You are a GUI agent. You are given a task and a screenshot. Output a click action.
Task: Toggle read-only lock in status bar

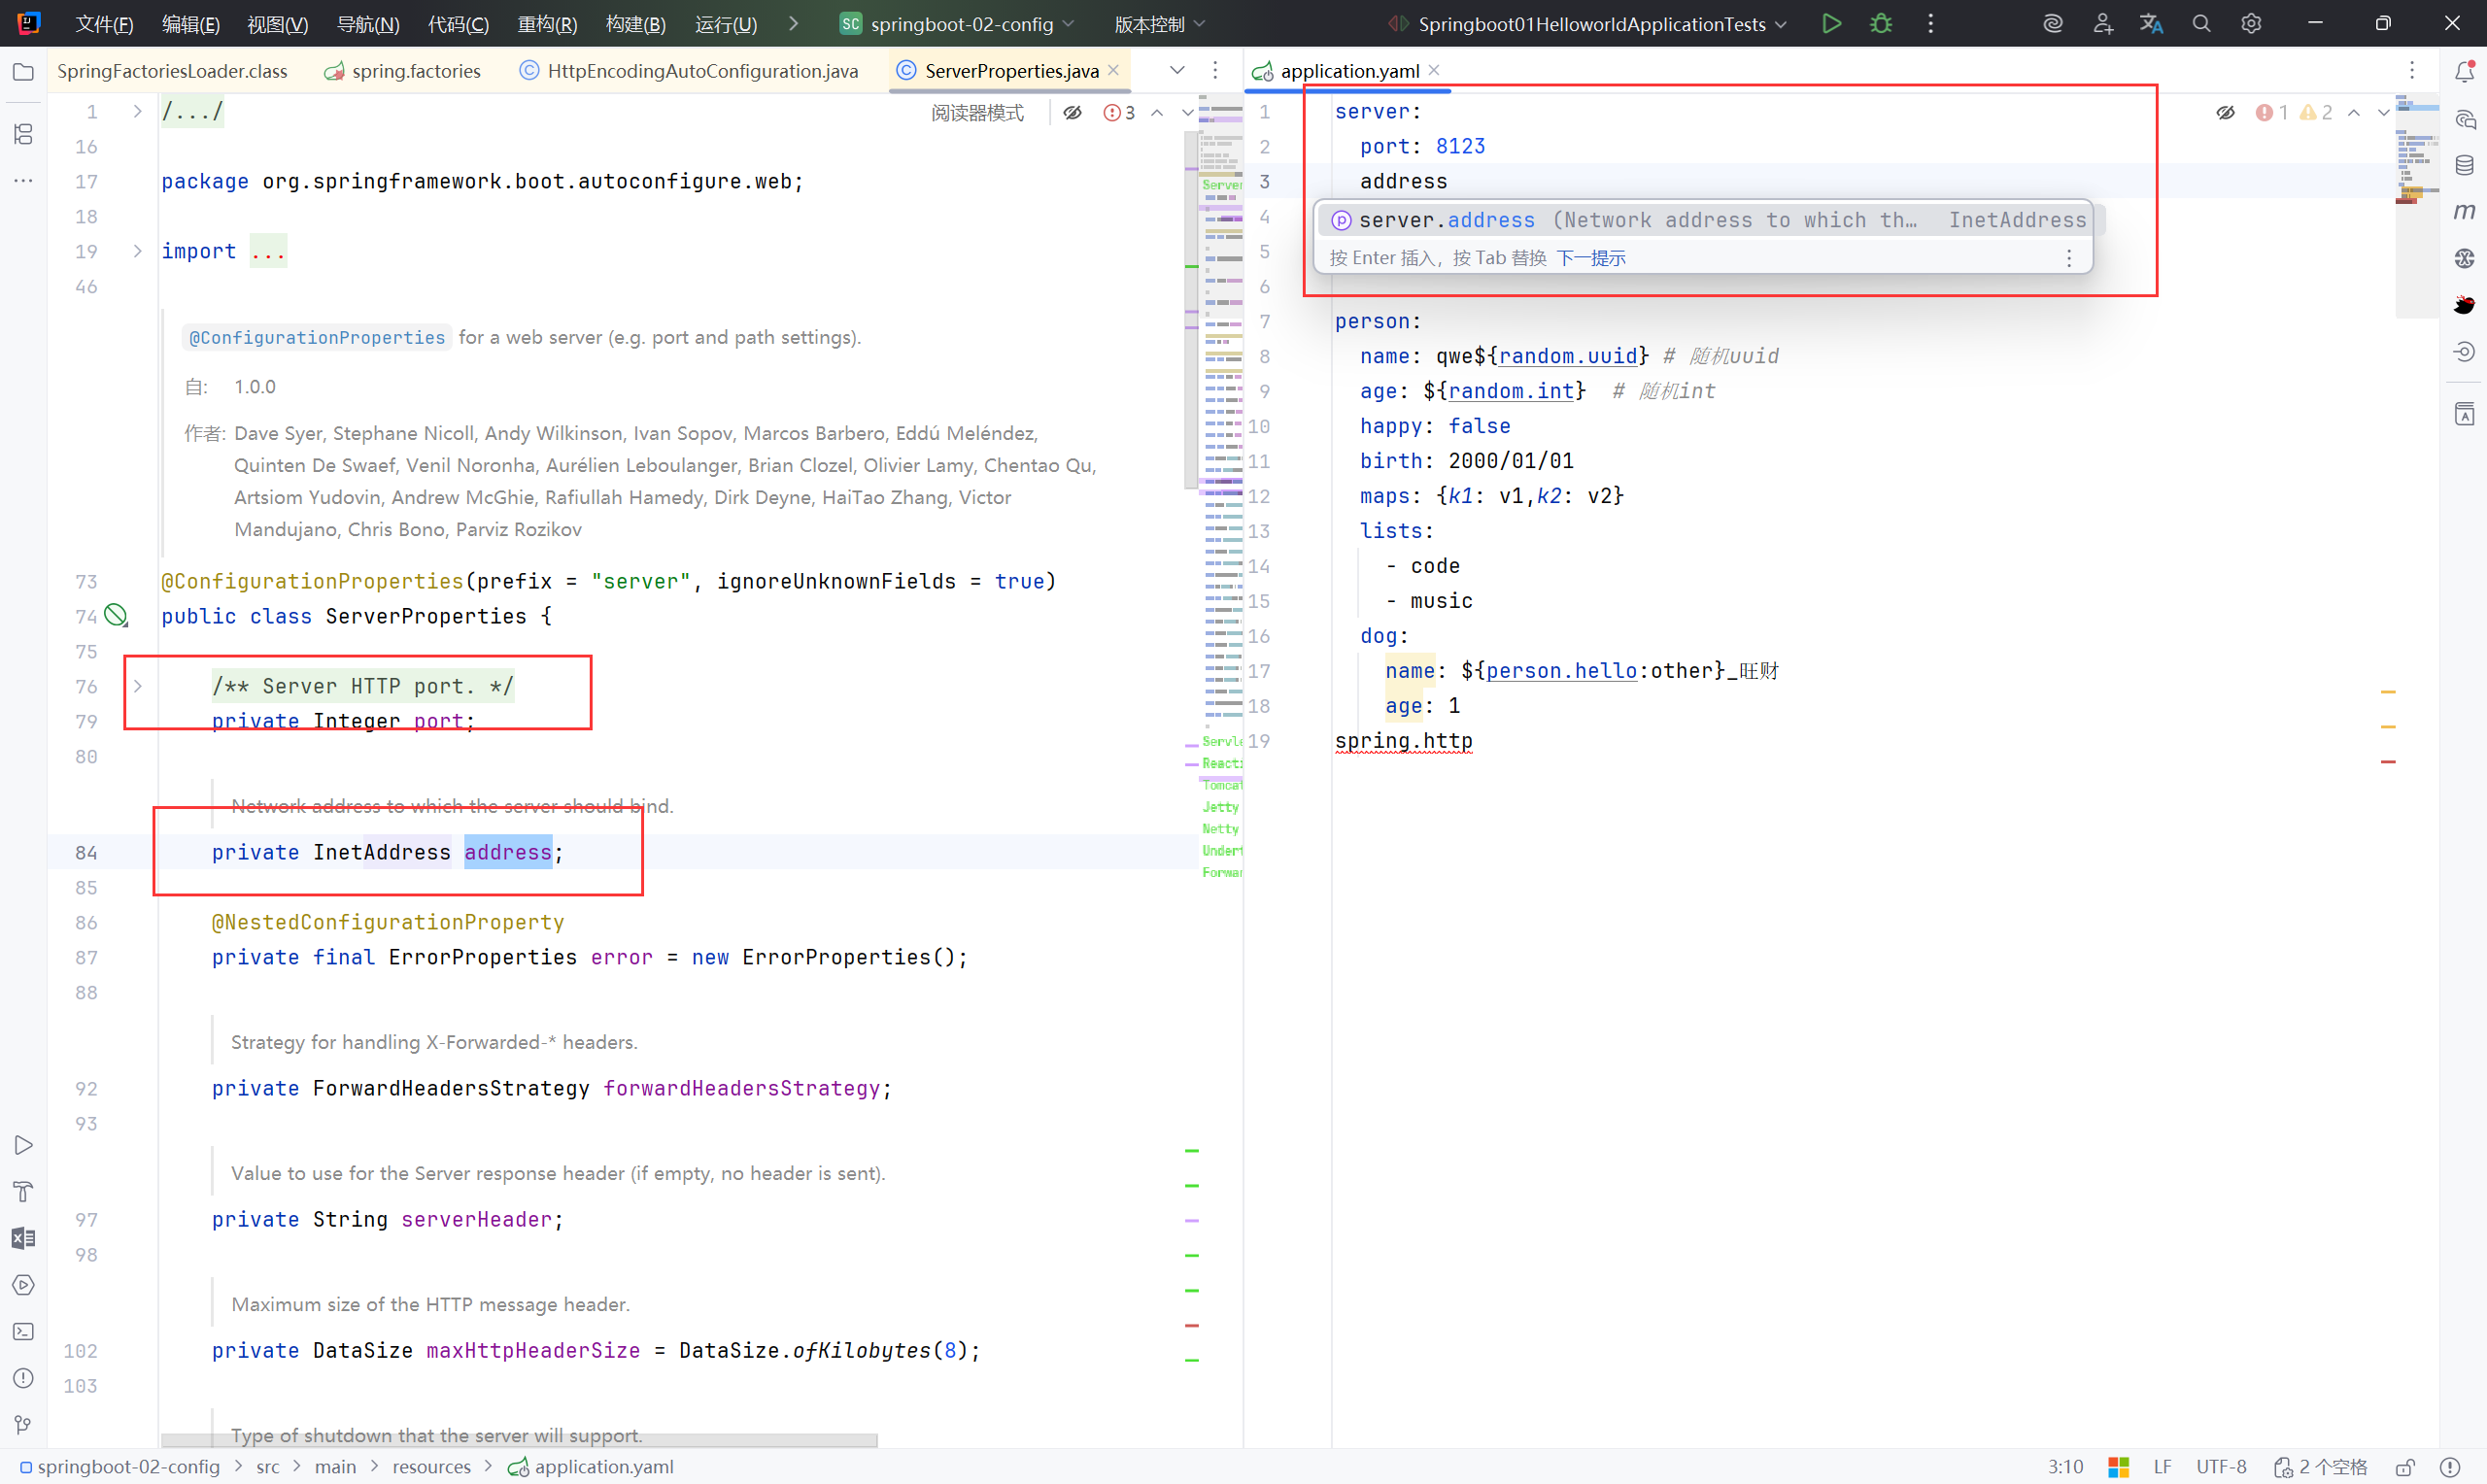pos(2405,1467)
